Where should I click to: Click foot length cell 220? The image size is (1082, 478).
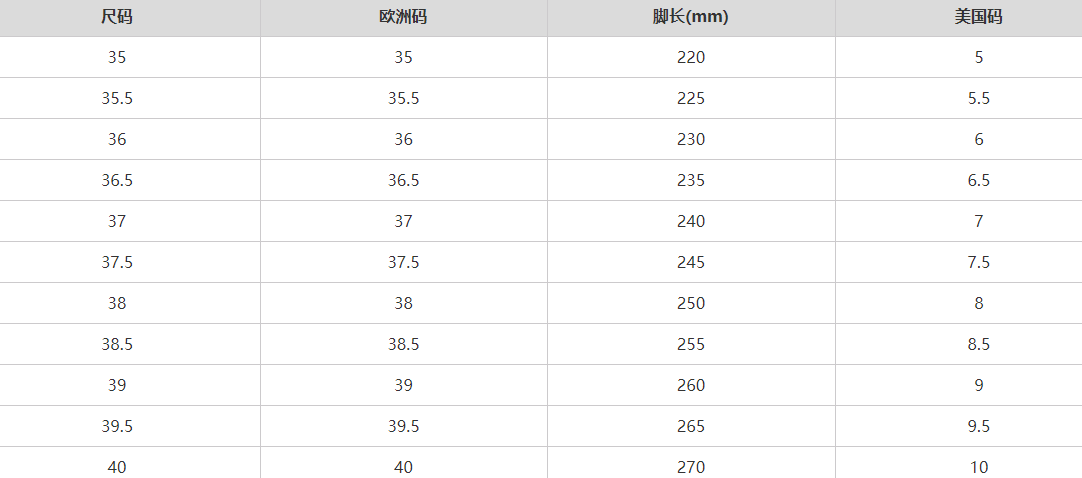691,57
